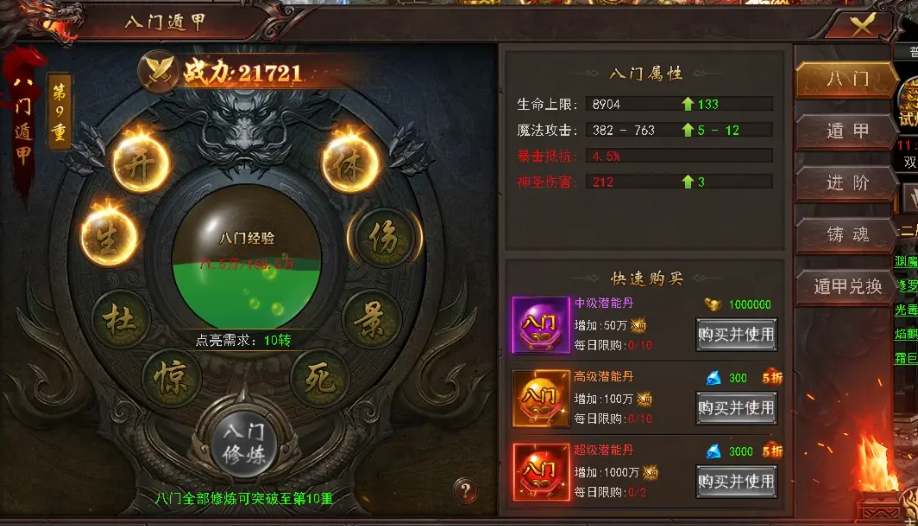918x526 pixels.
Task: Switch to the 遁甲 tab
Action: point(845,131)
